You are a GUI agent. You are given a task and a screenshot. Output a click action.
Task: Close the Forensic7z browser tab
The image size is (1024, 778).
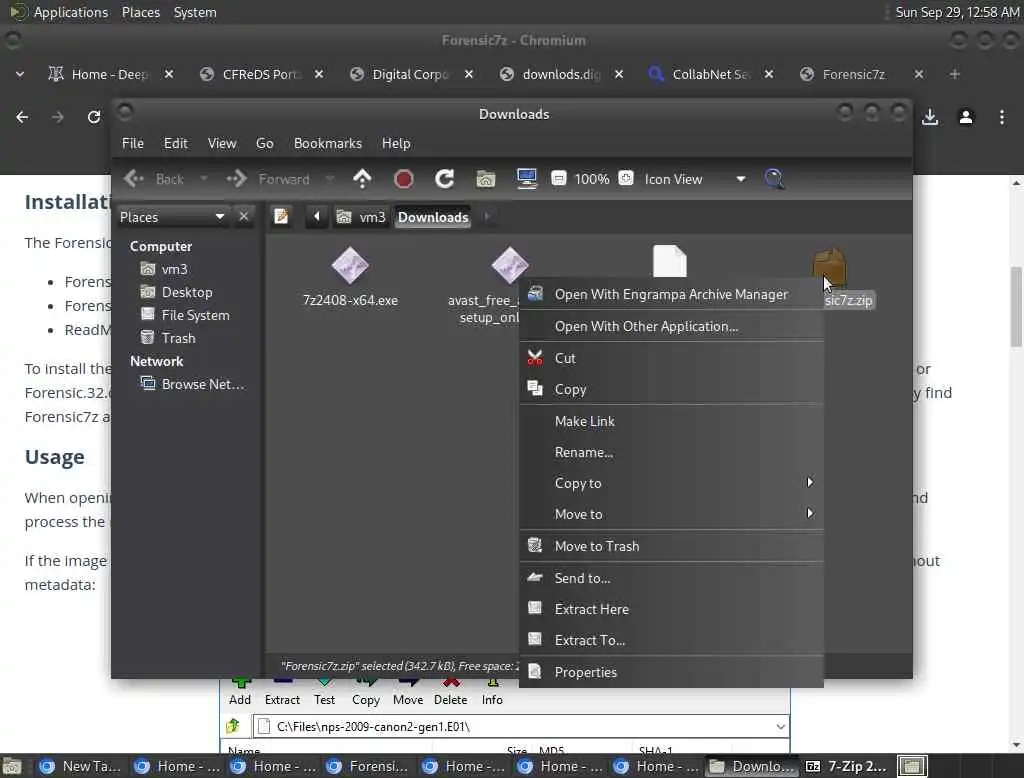919,74
